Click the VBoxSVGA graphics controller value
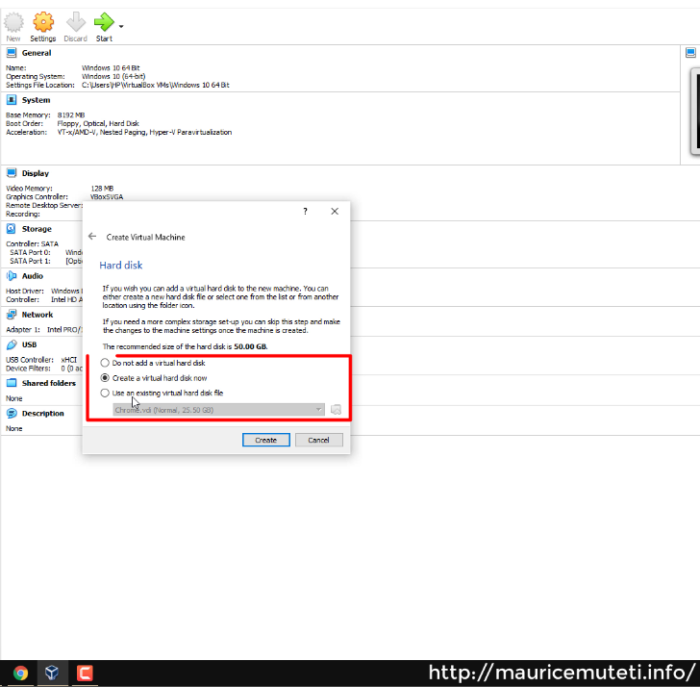 click(107, 197)
